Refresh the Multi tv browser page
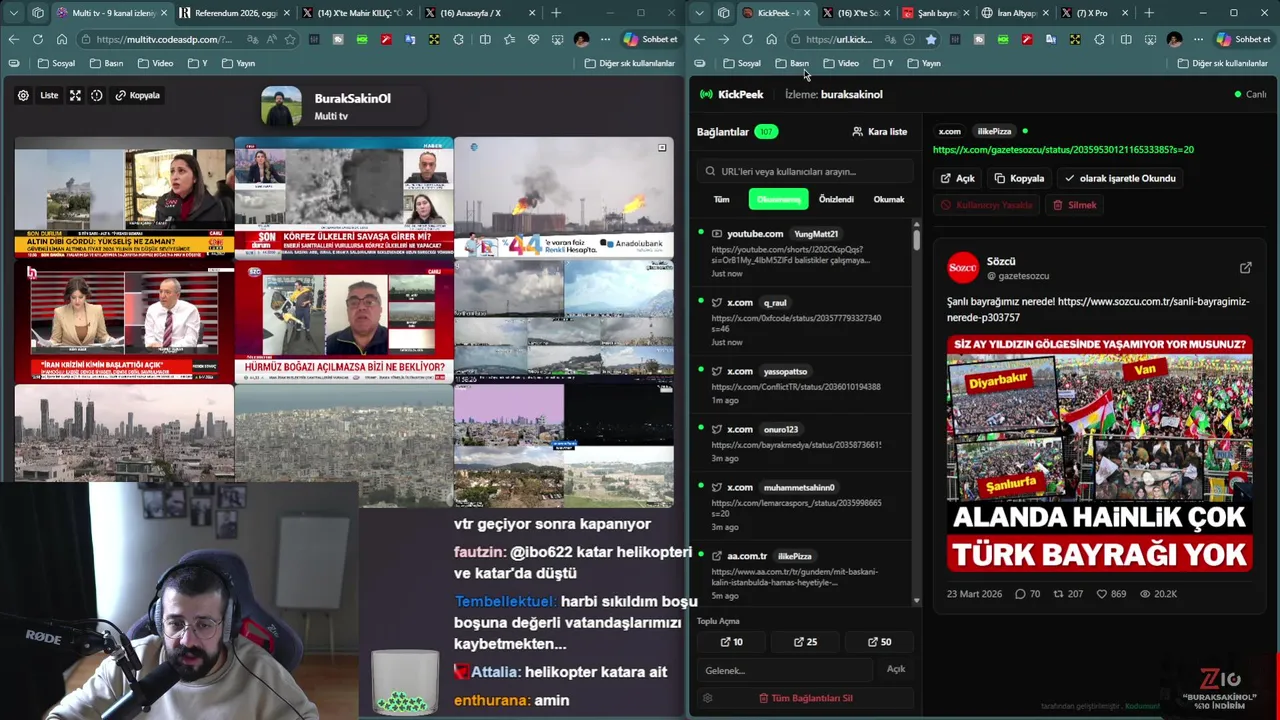Screen dimensions: 1280x720 point(38,39)
